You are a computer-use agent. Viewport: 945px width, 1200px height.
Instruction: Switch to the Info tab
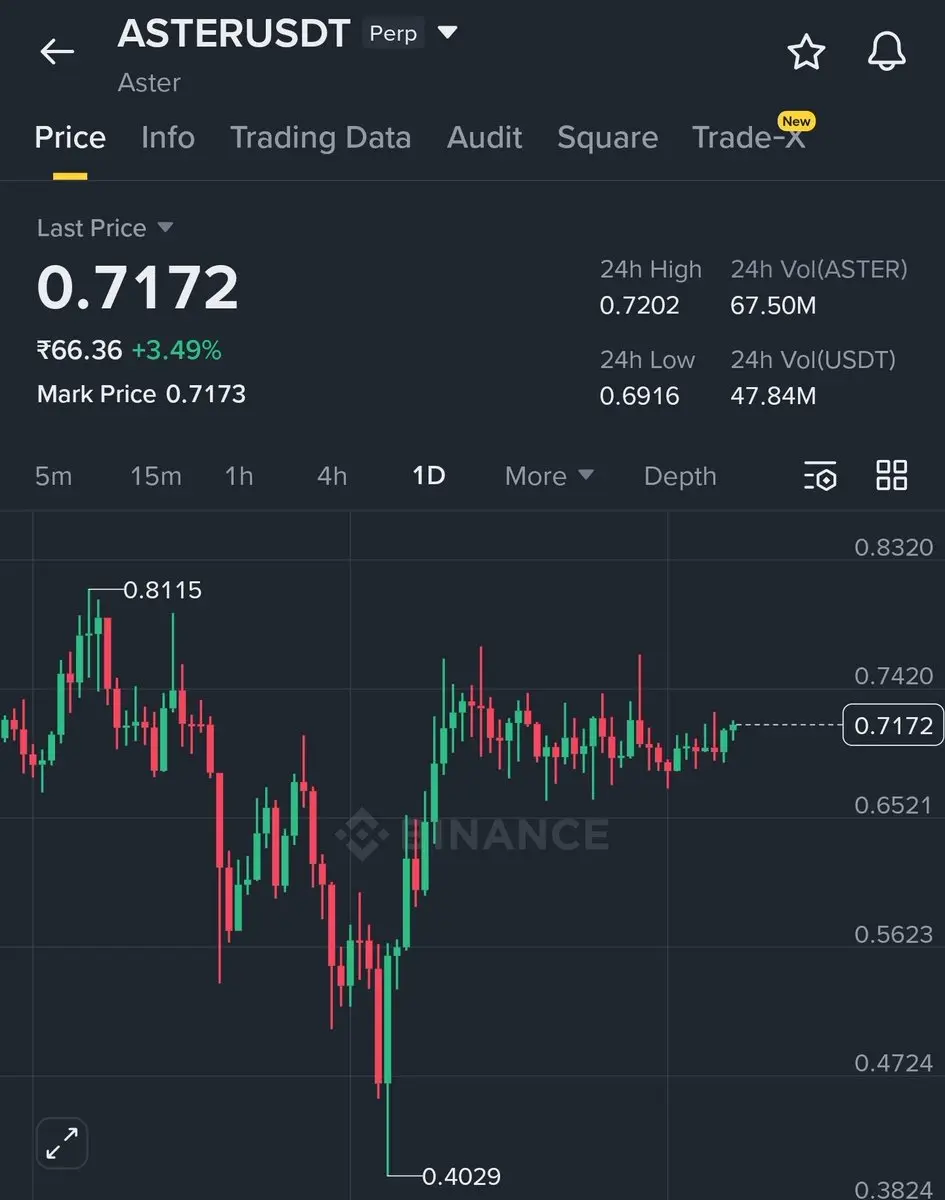168,137
